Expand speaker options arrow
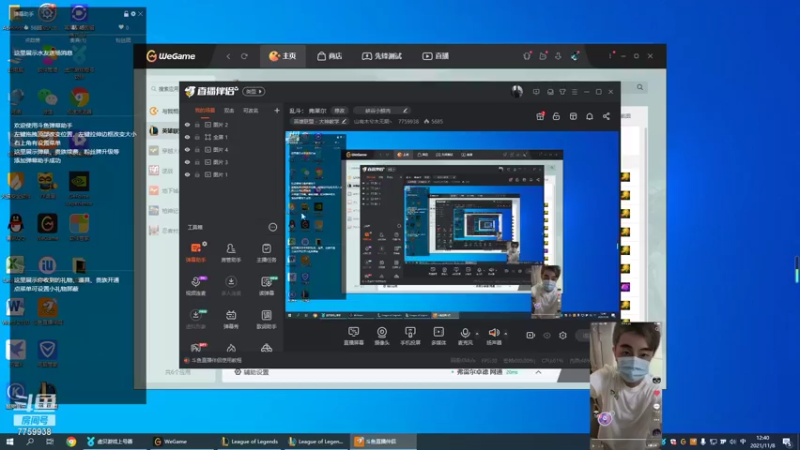The image size is (800, 450). [x=506, y=334]
